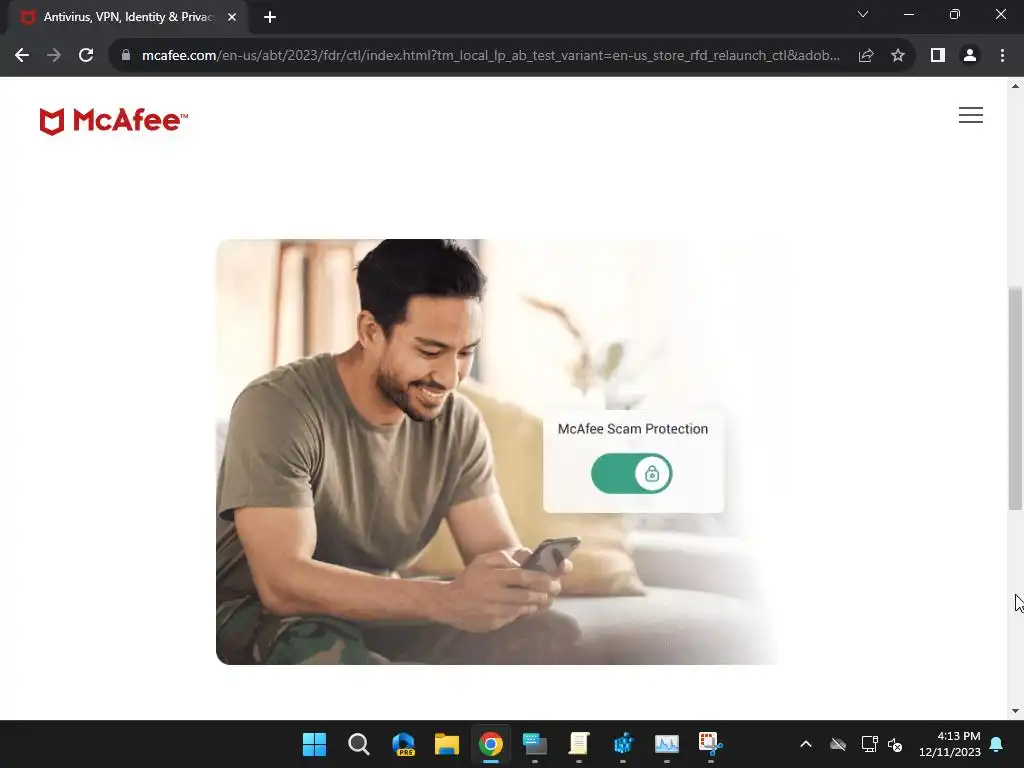Go back to the previous page
Viewport: 1024px width, 768px height.
tap(22, 56)
